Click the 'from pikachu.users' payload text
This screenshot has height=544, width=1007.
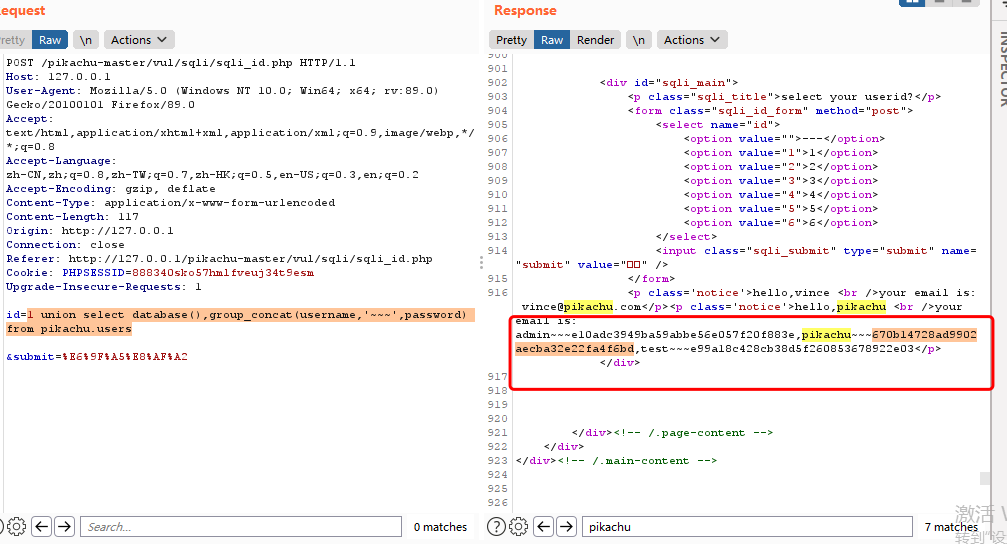(x=69, y=329)
